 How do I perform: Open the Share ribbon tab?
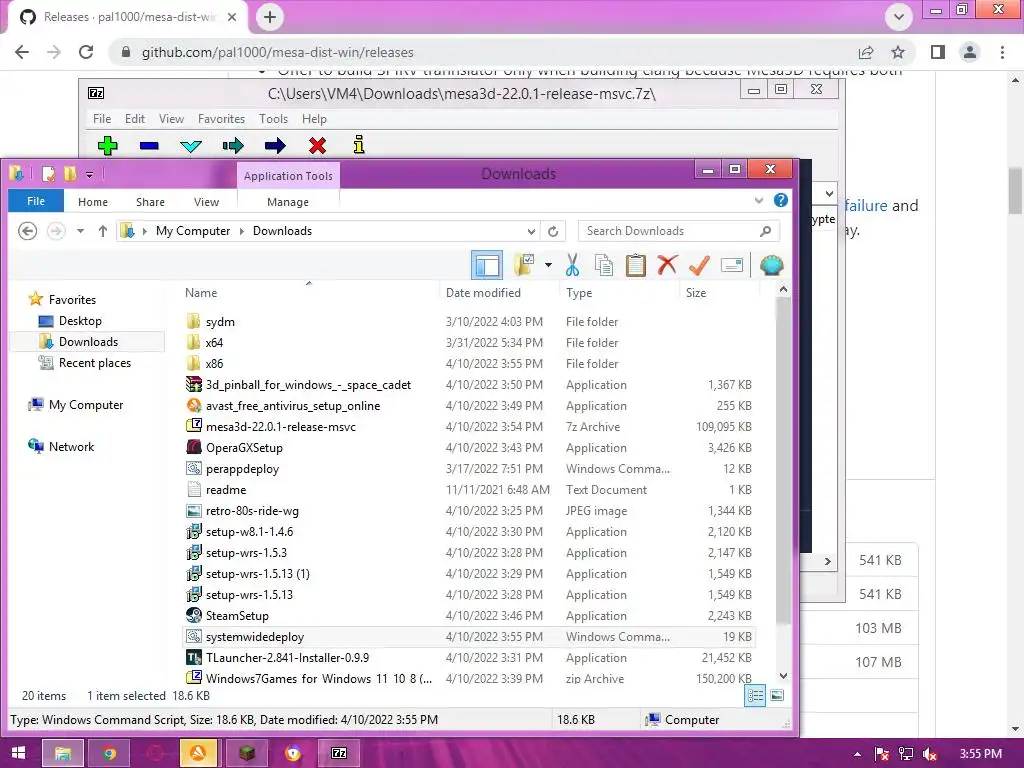[150, 202]
